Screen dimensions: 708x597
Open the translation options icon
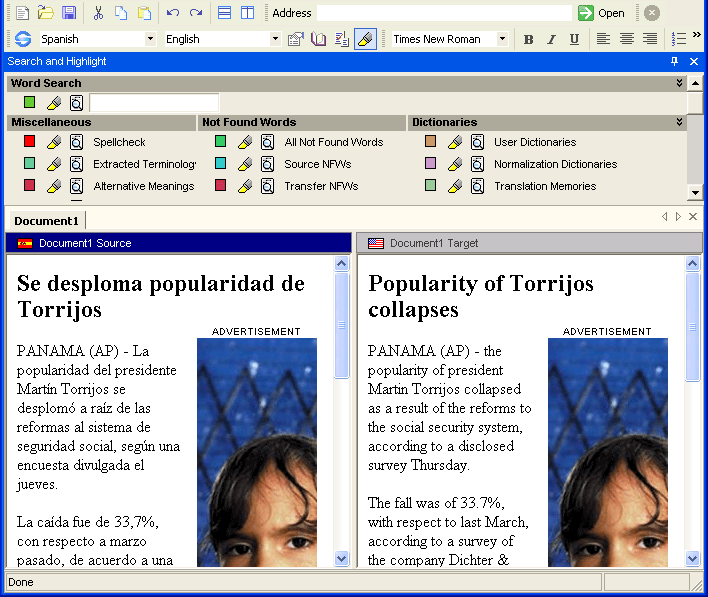(296, 39)
